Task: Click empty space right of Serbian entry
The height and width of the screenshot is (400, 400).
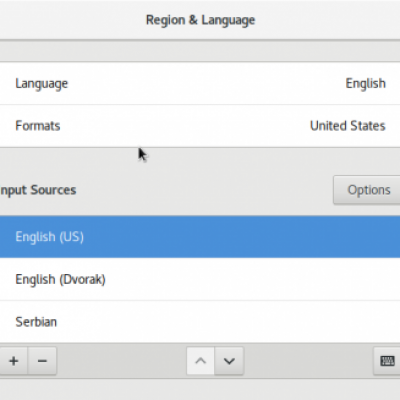Action: (x=227, y=322)
